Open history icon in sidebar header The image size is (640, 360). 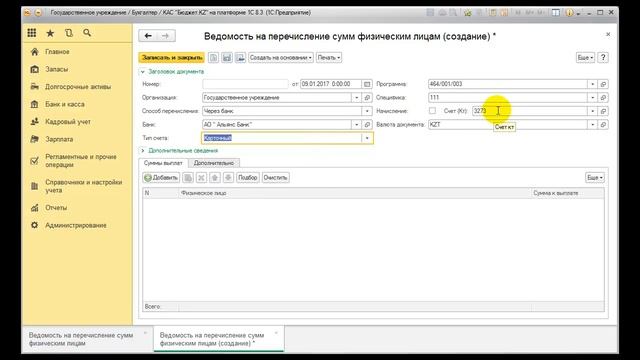pos(69,33)
